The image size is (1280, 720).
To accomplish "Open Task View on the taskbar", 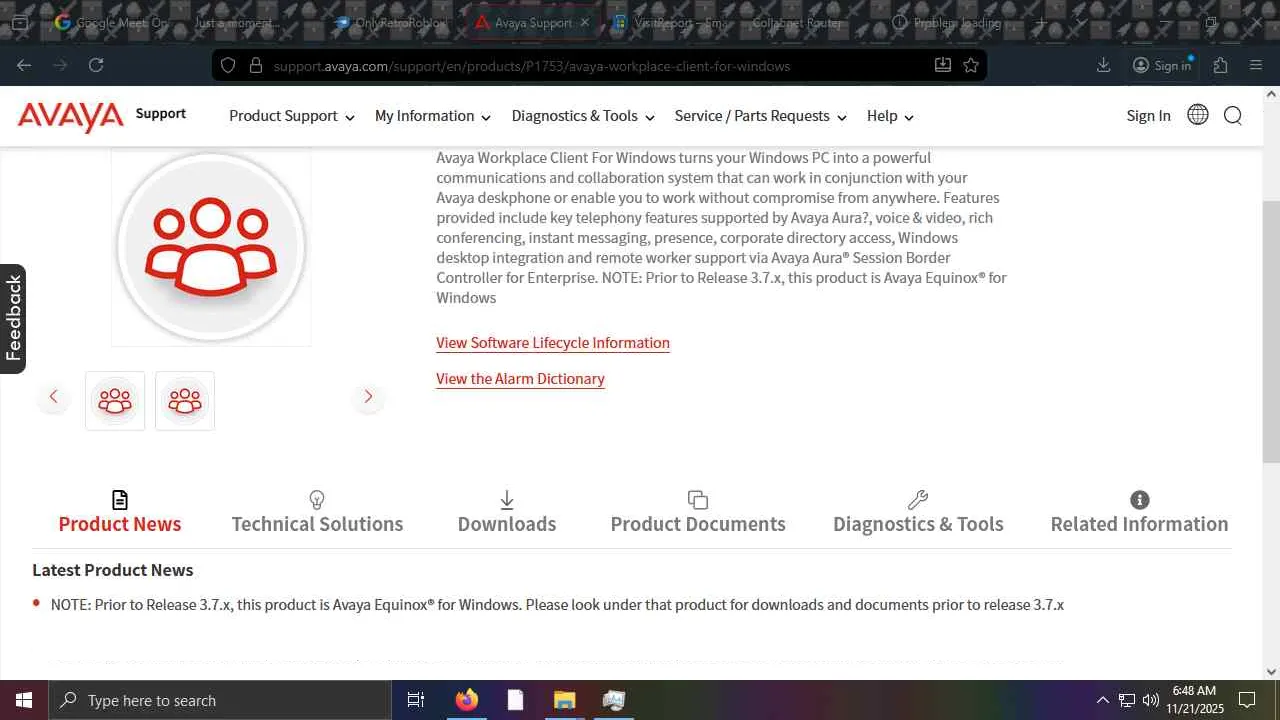I will [x=416, y=700].
